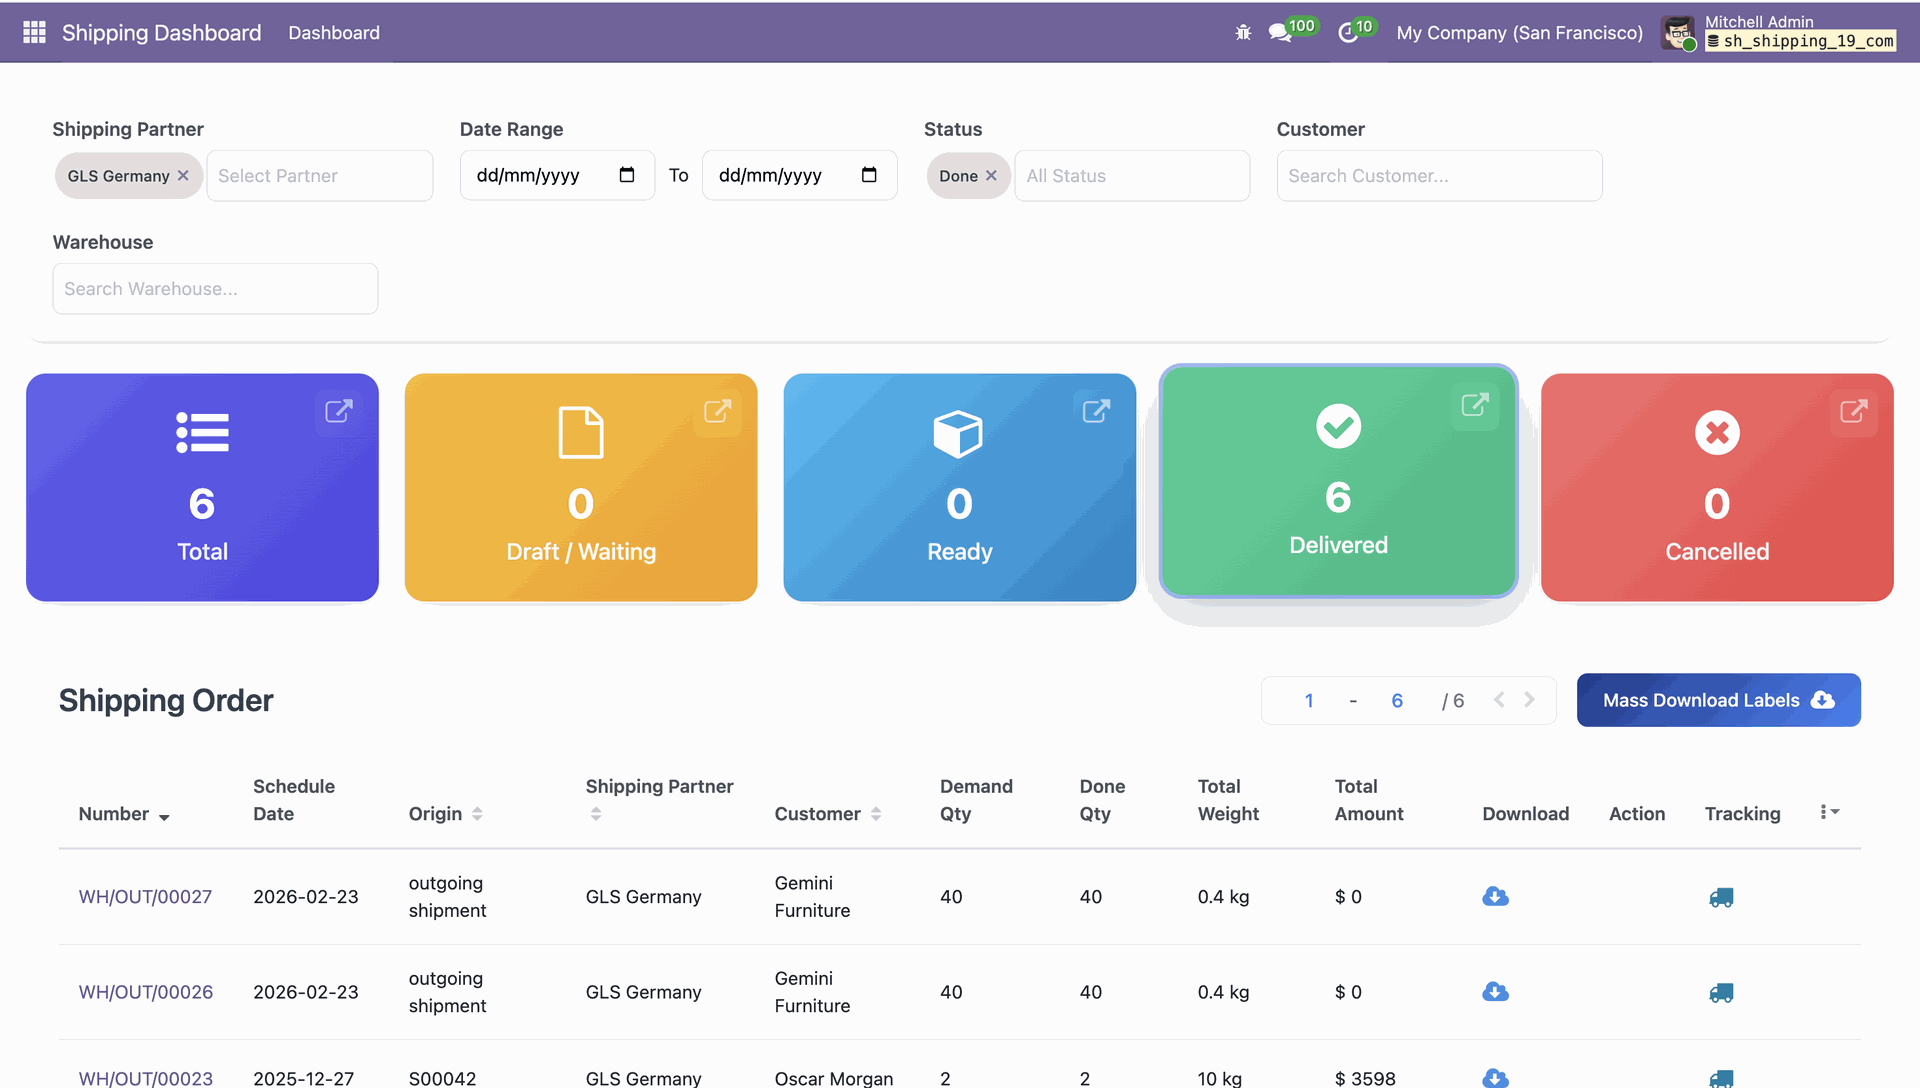Screen dimensions: 1920x1088
Task: Open optional columns toggle in table header
Action: pyautogui.click(x=1829, y=812)
